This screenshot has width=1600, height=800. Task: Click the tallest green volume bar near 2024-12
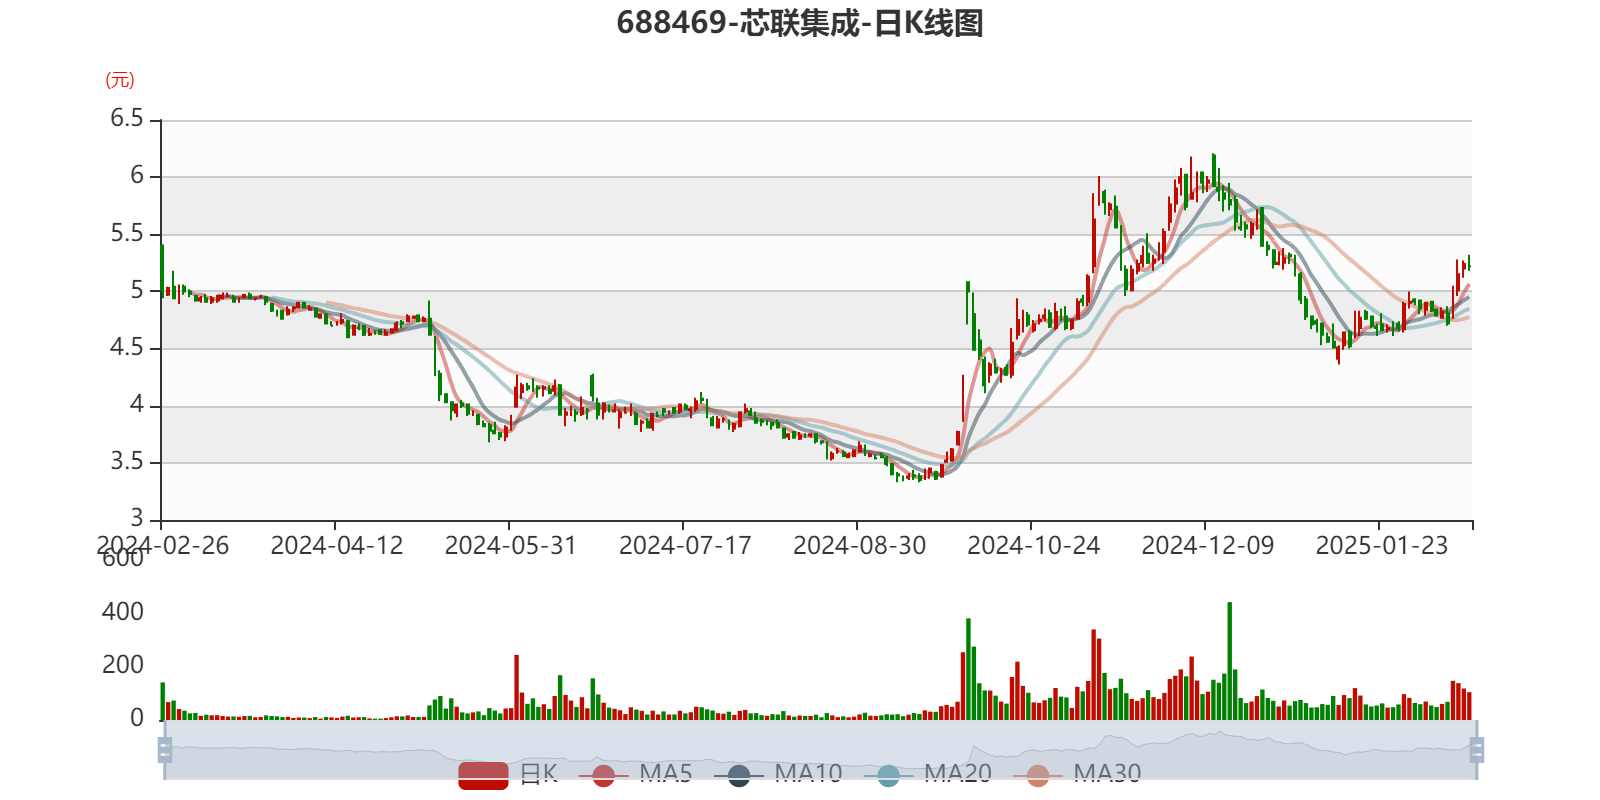click(1229, 660)
